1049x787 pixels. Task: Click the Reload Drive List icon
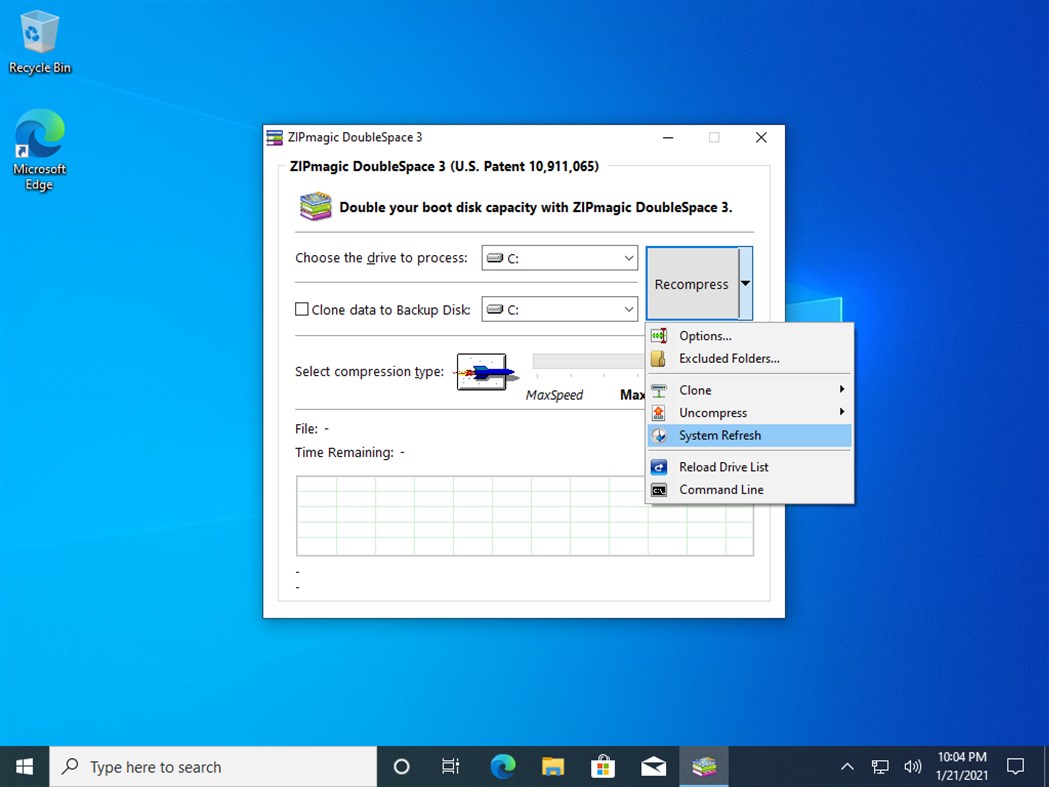coord(660,466)
